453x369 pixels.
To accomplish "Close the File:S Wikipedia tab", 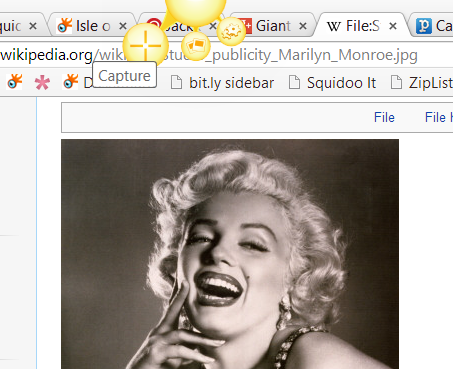I will (x=393, y=26).
